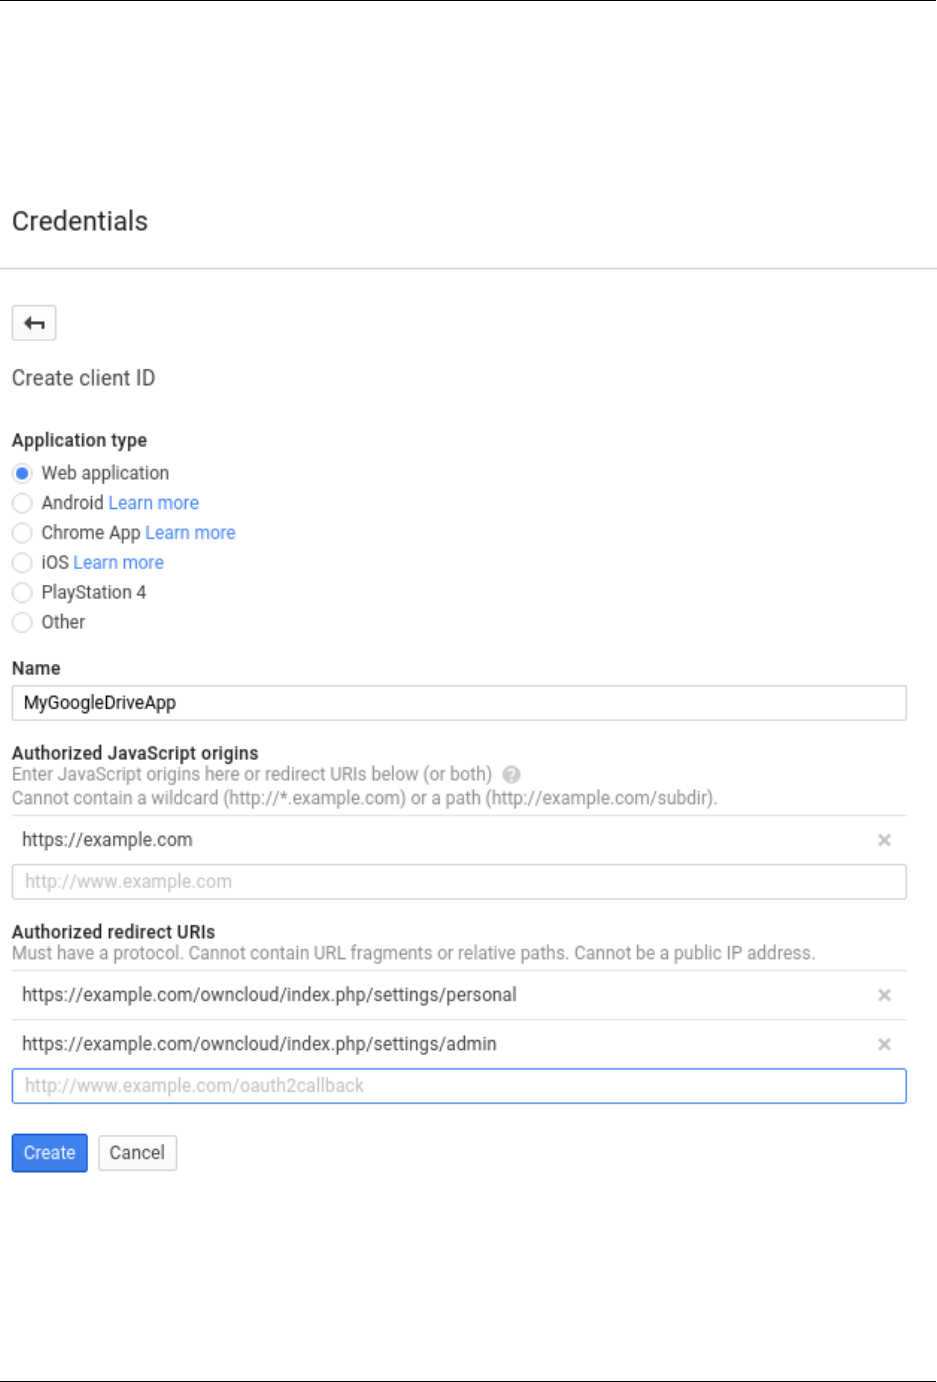Image resolution: width=937 pixels, height=1382 pixels.
Task: Click the empty JavaScript origins input field
Action: 459,882
